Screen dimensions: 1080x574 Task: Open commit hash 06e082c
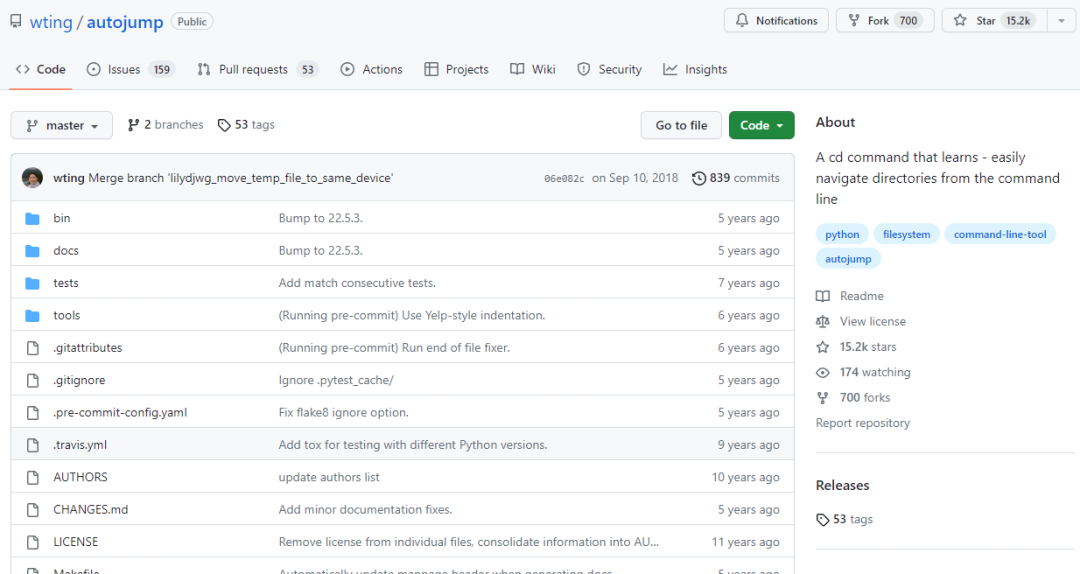click(x=564, y=178)
